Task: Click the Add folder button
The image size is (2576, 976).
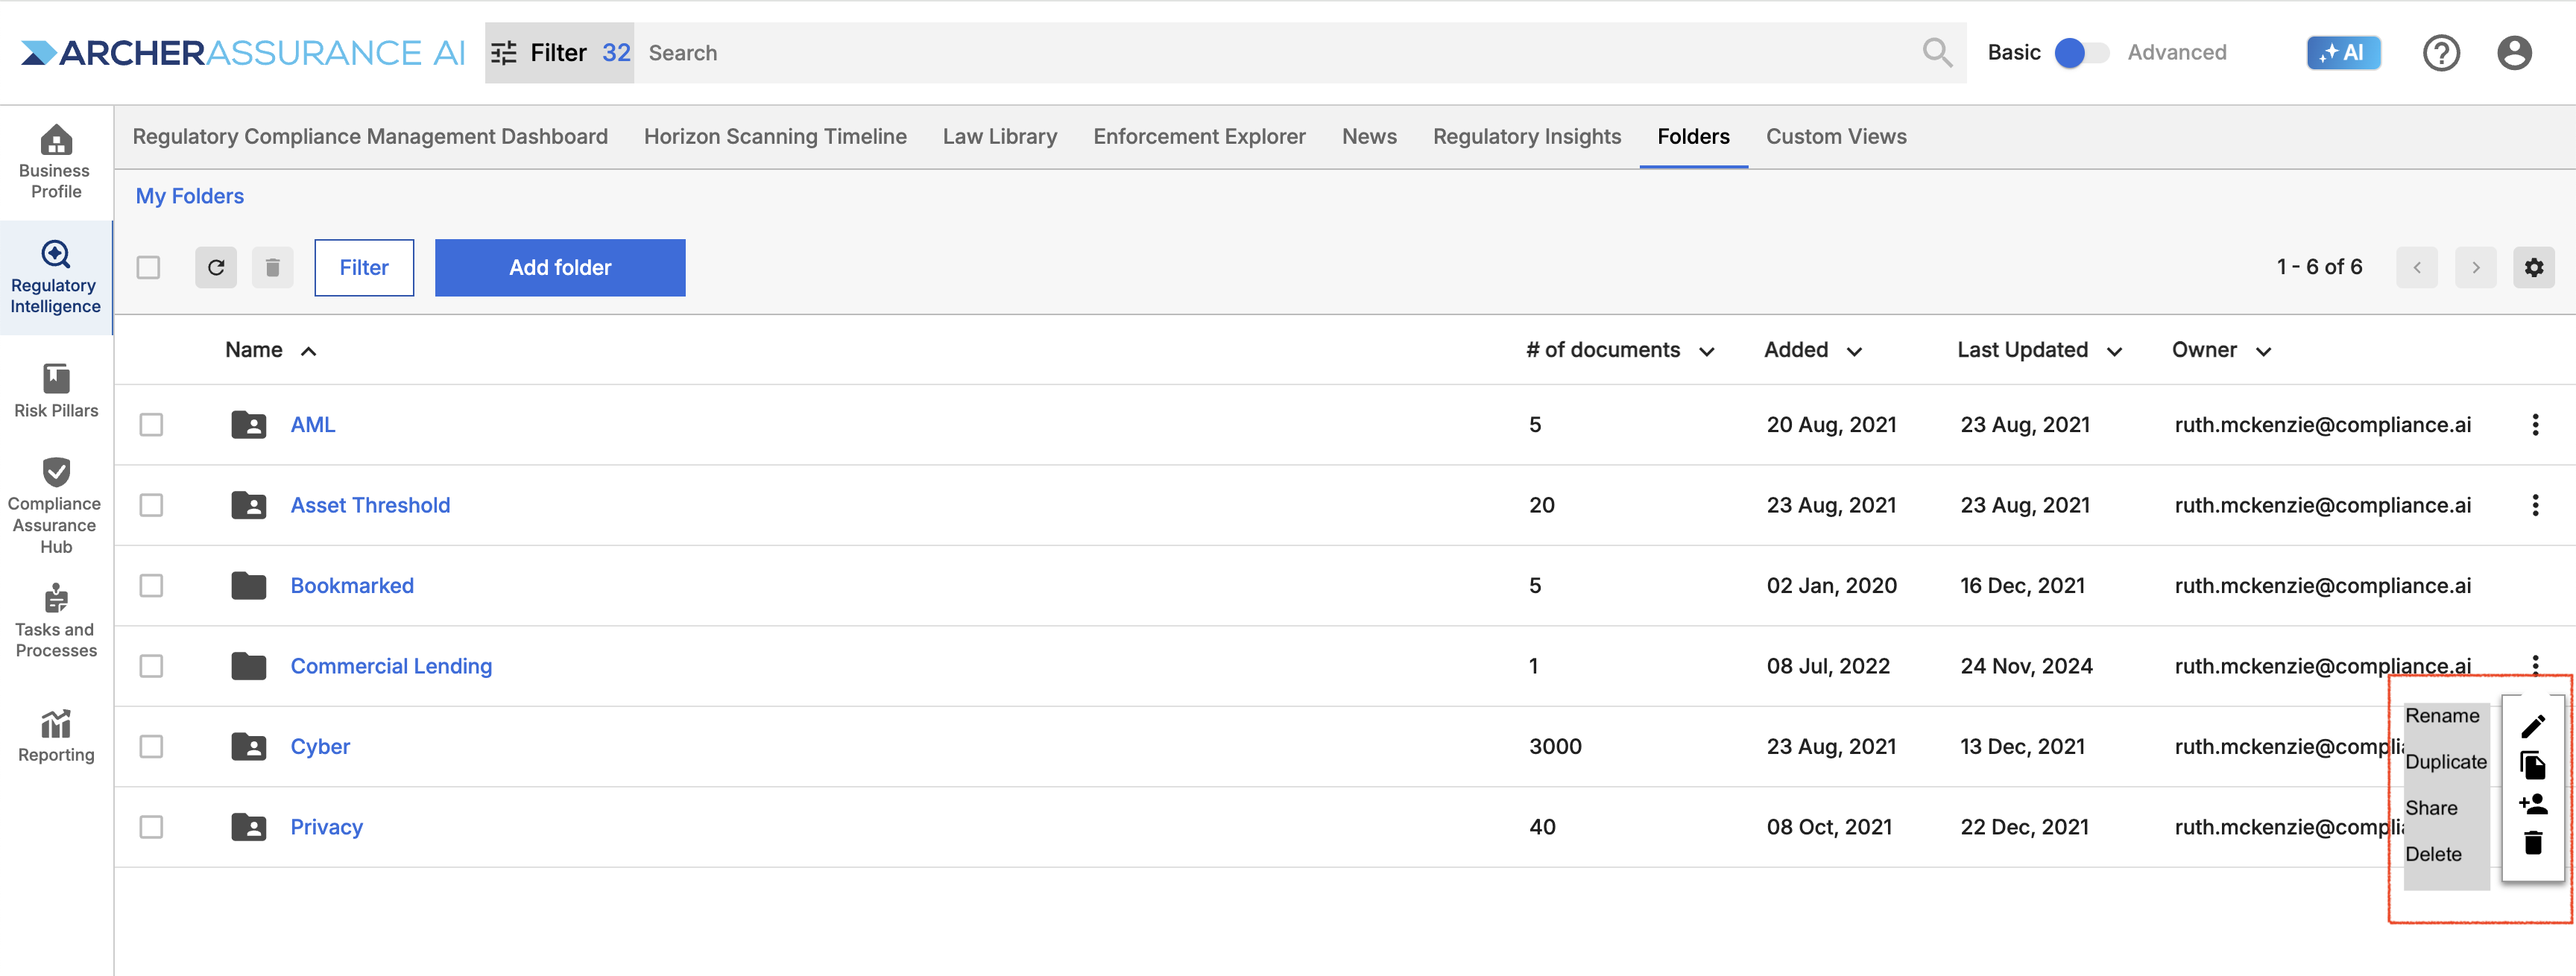Action: coord(559,267)
